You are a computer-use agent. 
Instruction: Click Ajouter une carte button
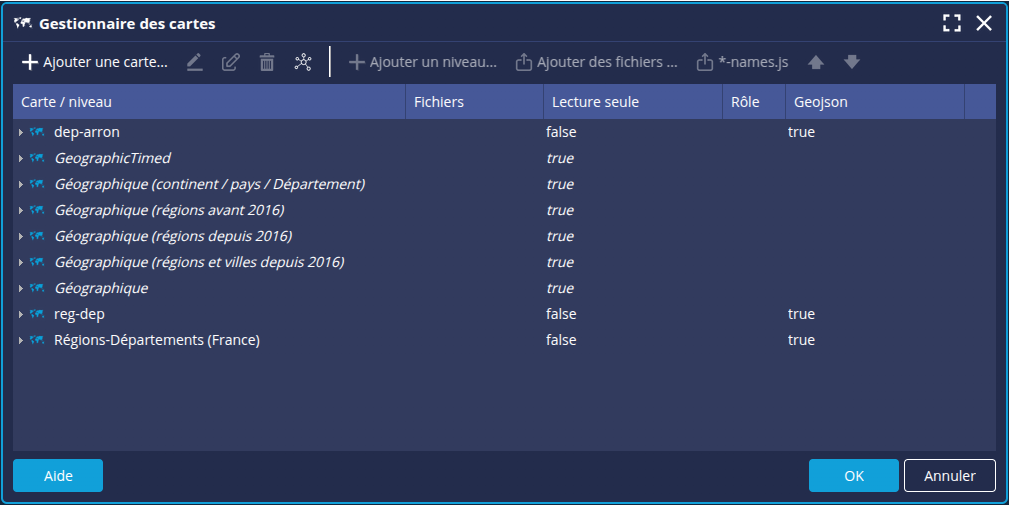95,62
